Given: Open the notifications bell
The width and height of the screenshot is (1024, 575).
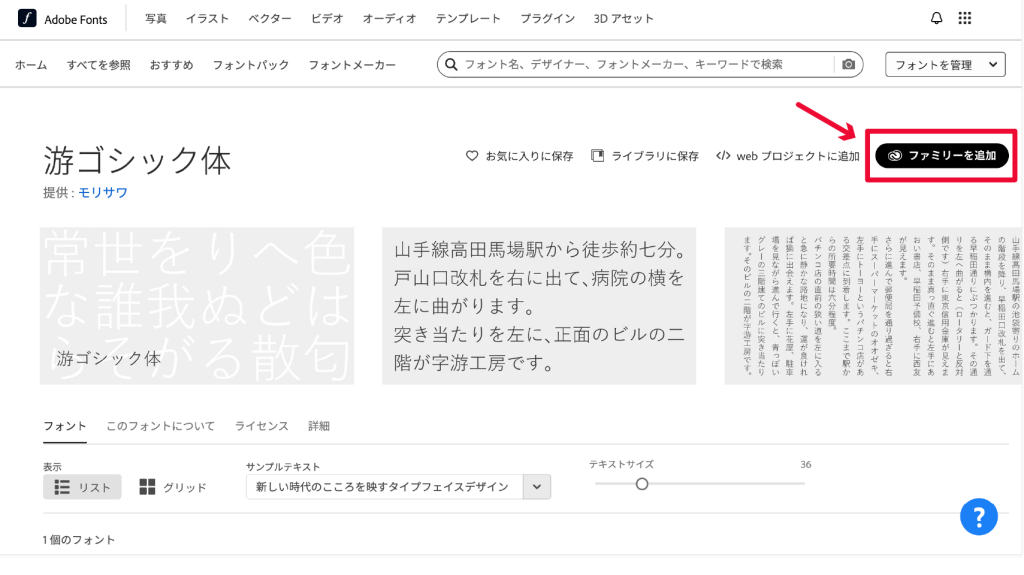Looking at the screenshot, I should [936, 18].
